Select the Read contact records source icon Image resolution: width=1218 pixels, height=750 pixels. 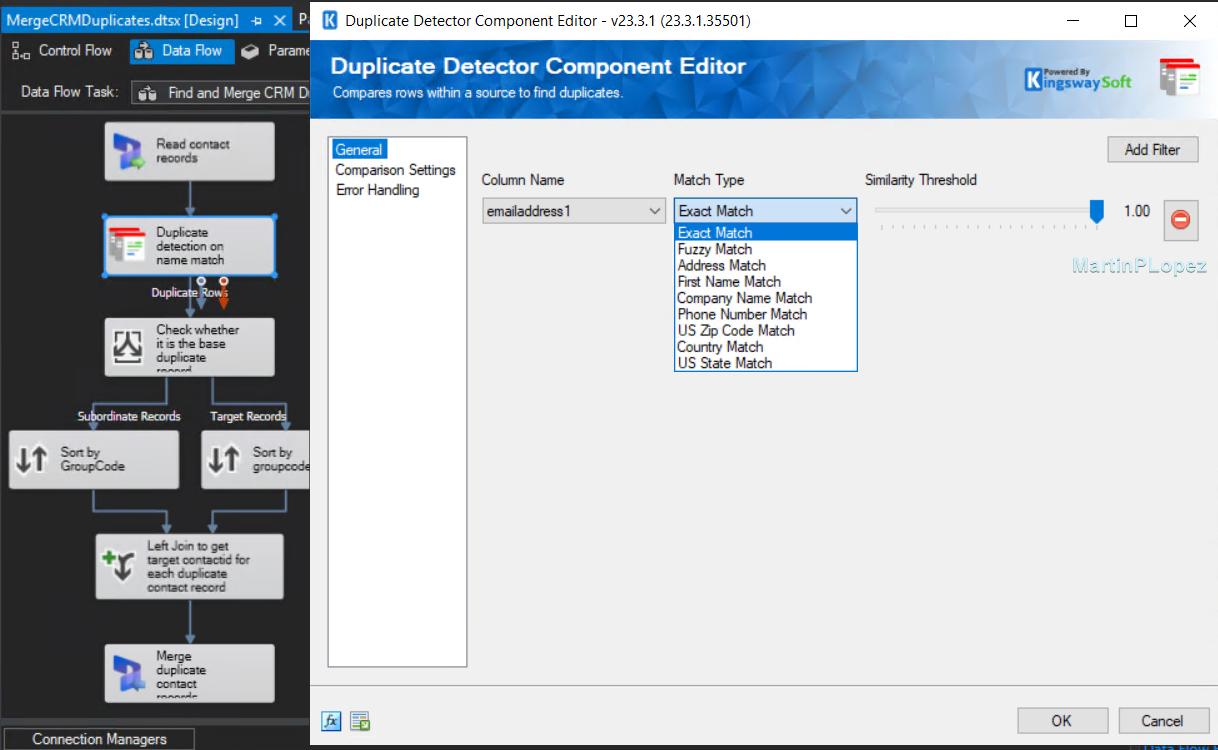pyautogui.click(x=129, y=152)
